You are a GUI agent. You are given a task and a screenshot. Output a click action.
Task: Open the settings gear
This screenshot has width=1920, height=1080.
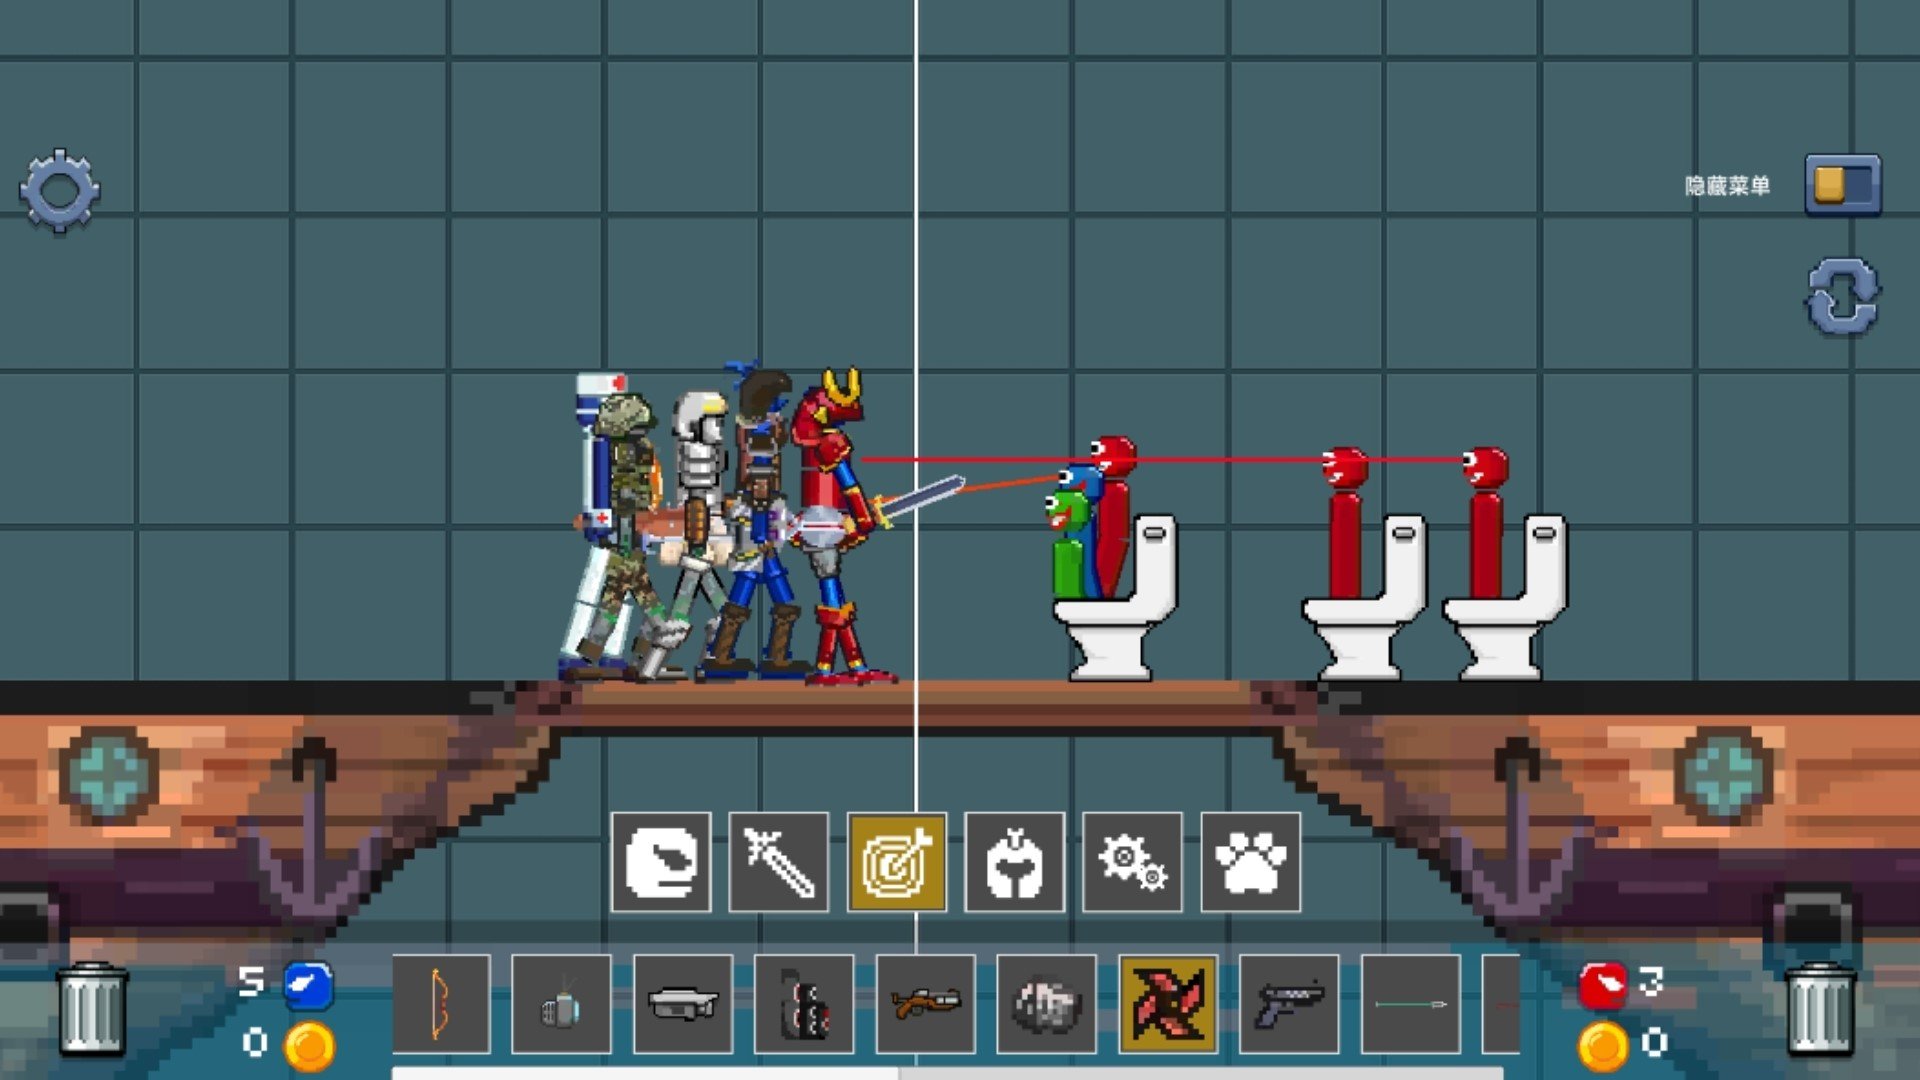click(x=60, y=190)
